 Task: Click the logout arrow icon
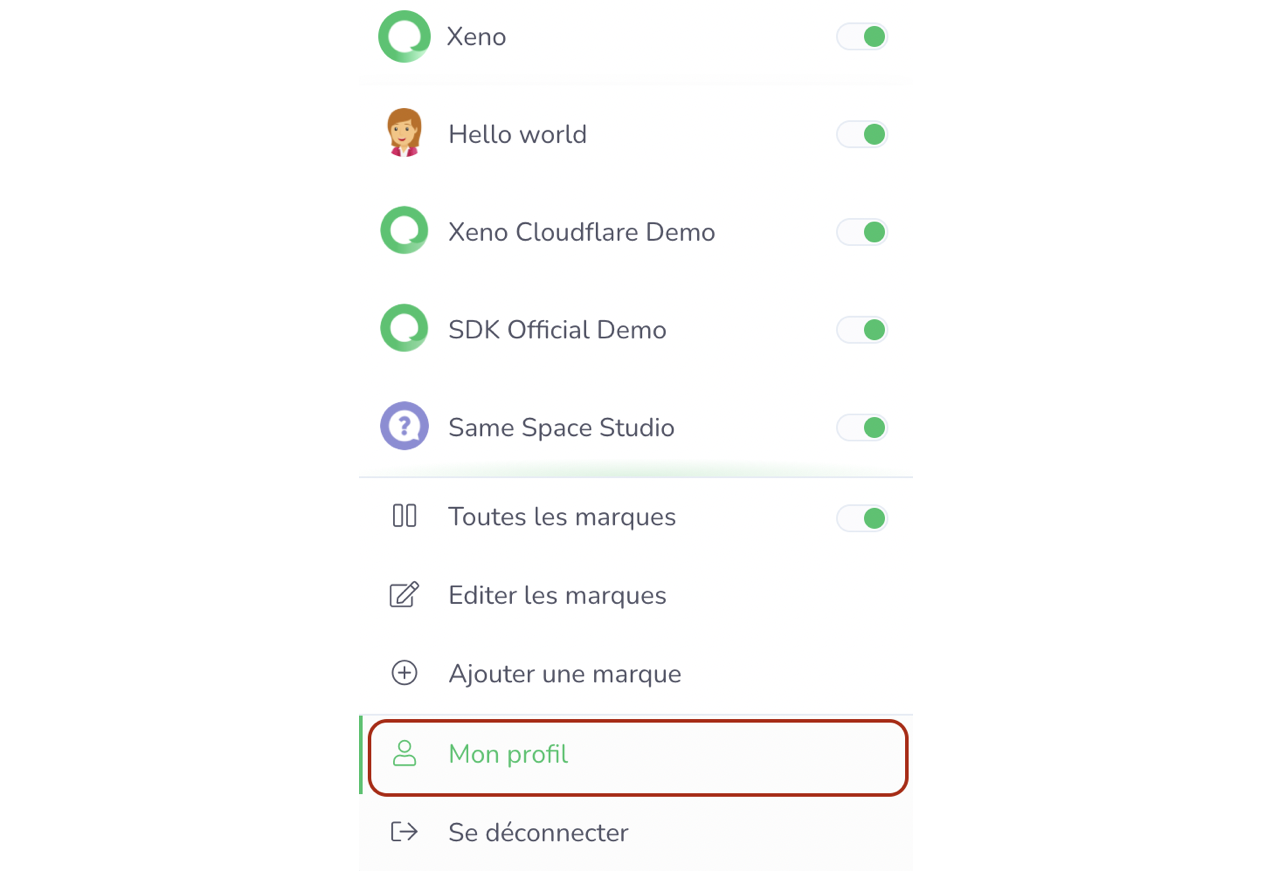click(x=404, y=832)
